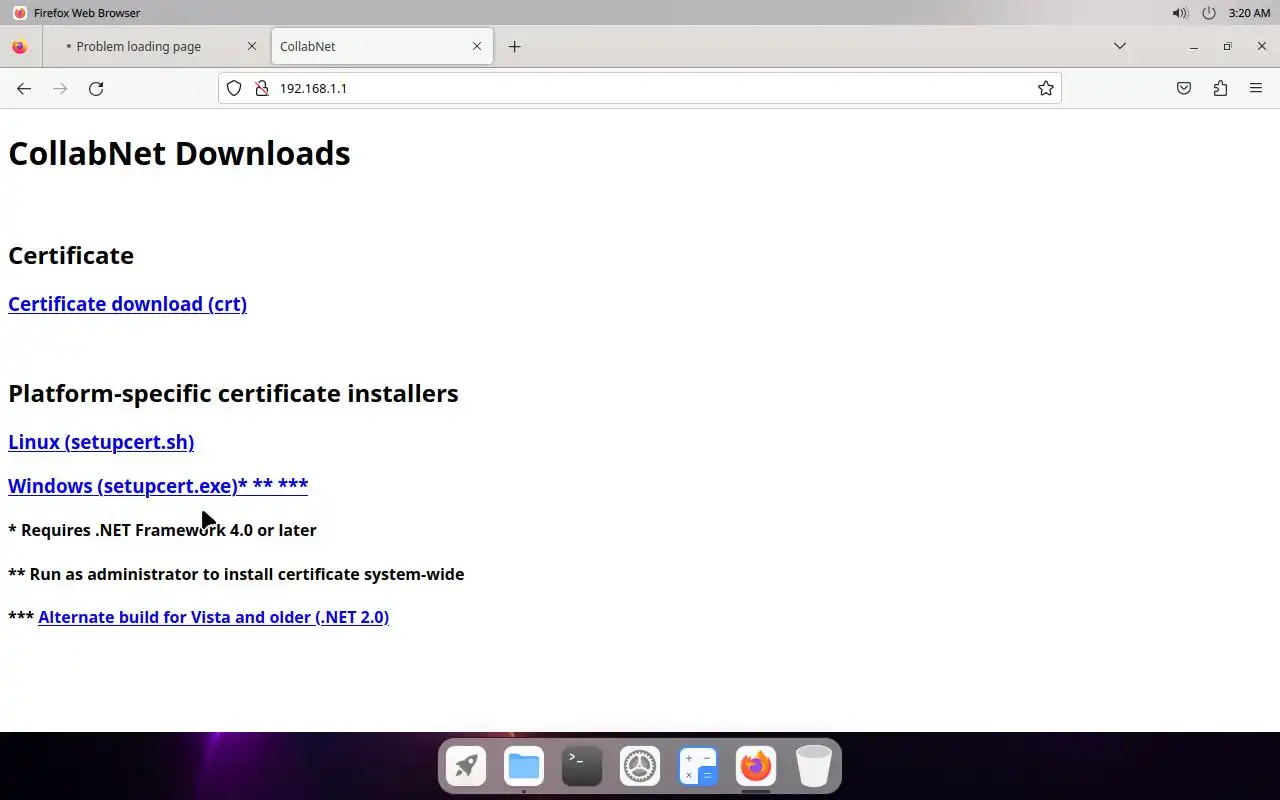Open the Pocket save icon
This screenshot has height=800, width=1280.
(1184, 88)
